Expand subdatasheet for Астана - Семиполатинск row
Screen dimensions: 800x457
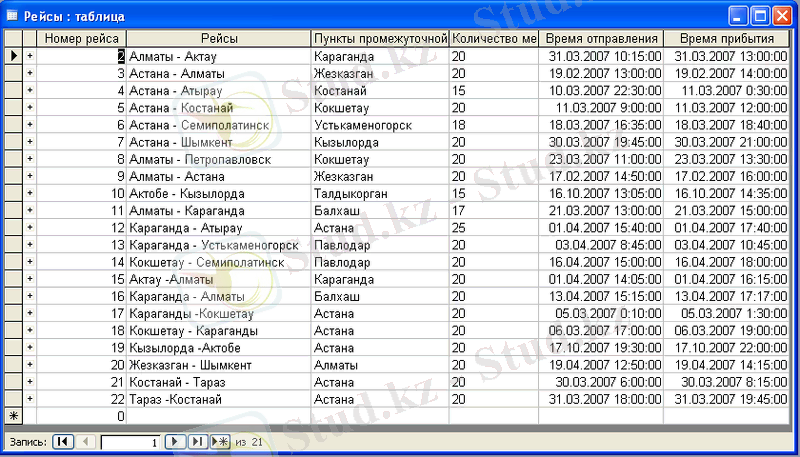click(30, 125)
